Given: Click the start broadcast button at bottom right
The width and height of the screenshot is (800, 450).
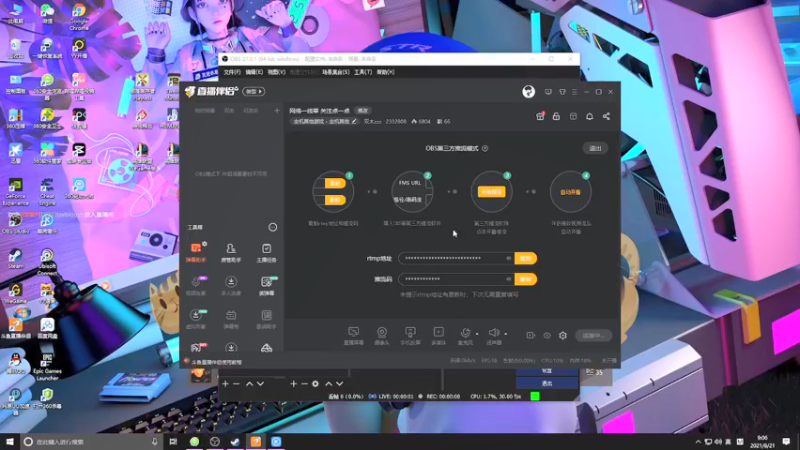Looking at the screenshot, I should coord(593,336).
